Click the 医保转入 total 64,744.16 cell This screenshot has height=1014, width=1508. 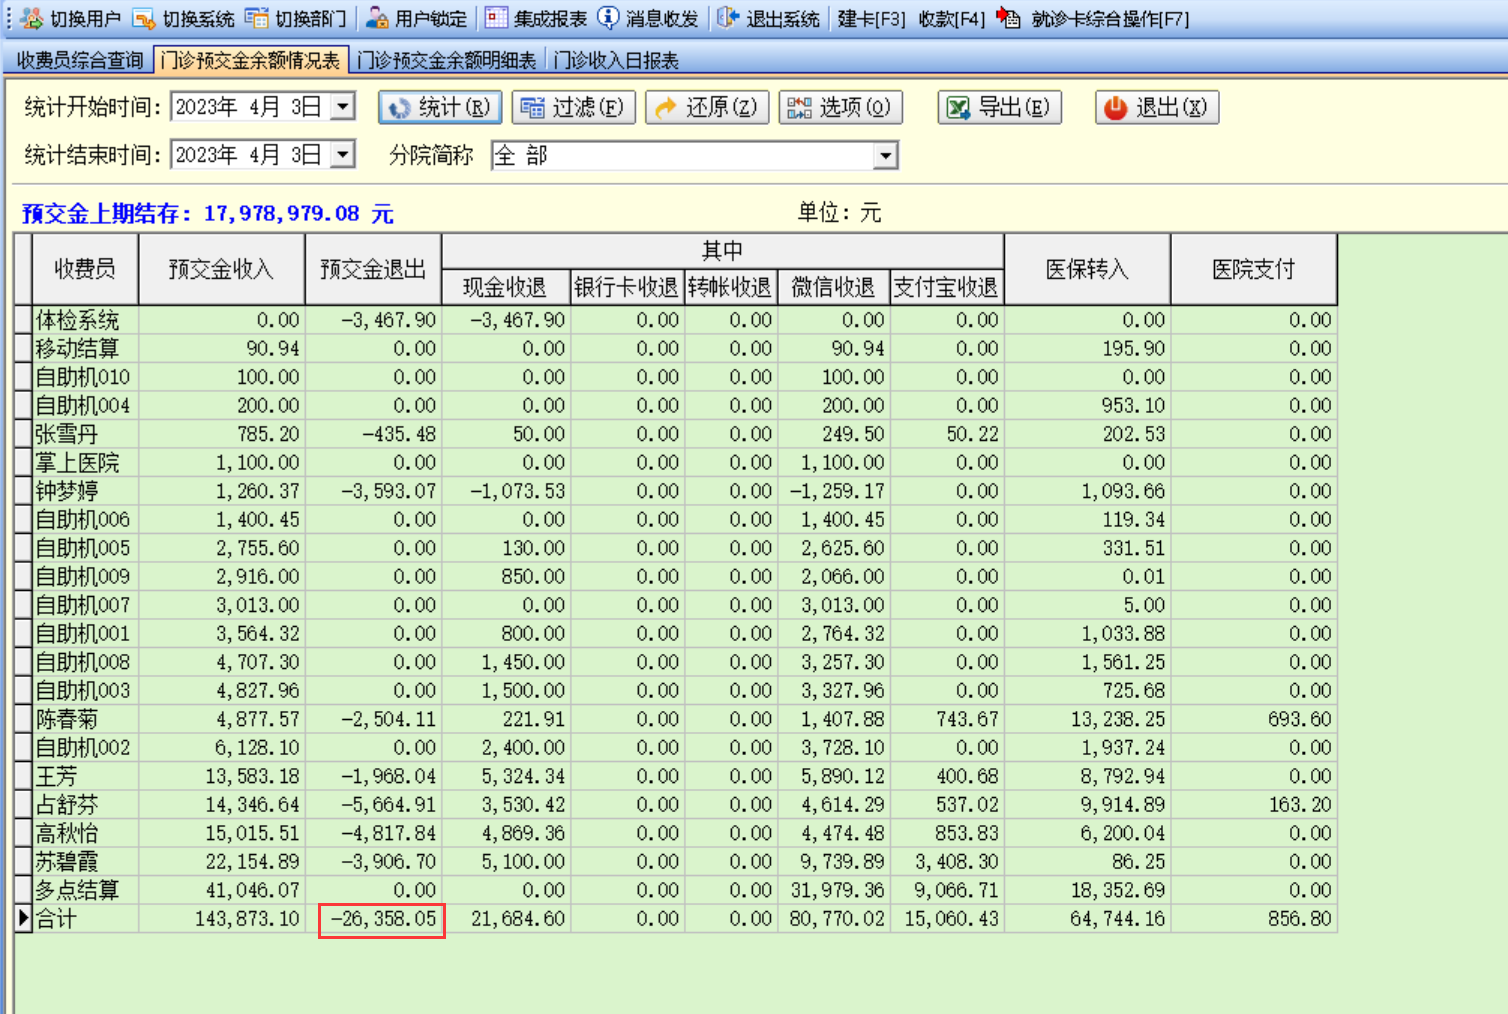1087,918
